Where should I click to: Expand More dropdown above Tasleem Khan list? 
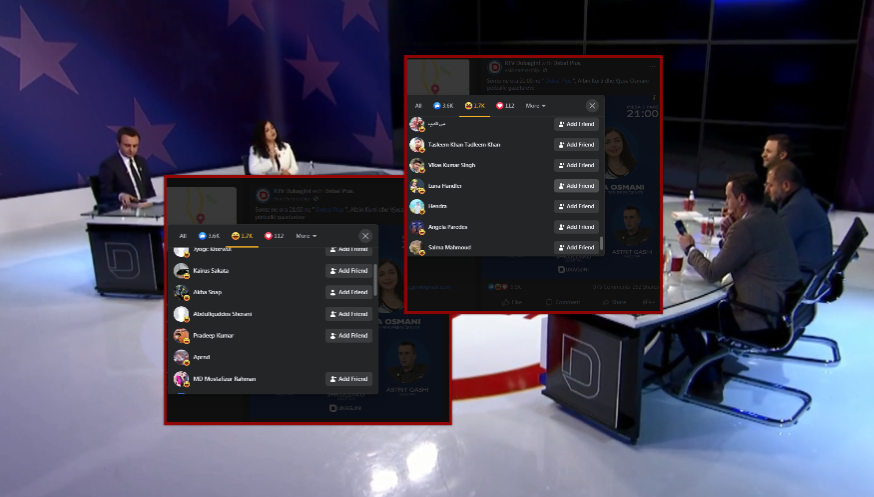536,105
